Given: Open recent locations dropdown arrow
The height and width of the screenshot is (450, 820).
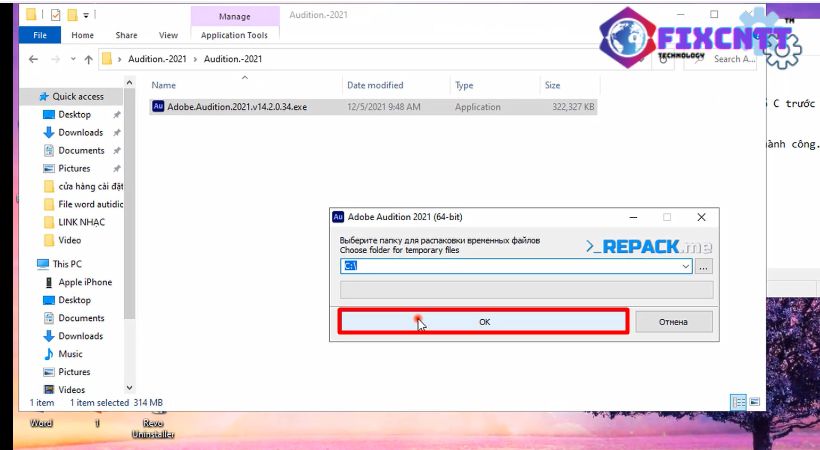Looking at the screenshot, I should pos(71,59).
